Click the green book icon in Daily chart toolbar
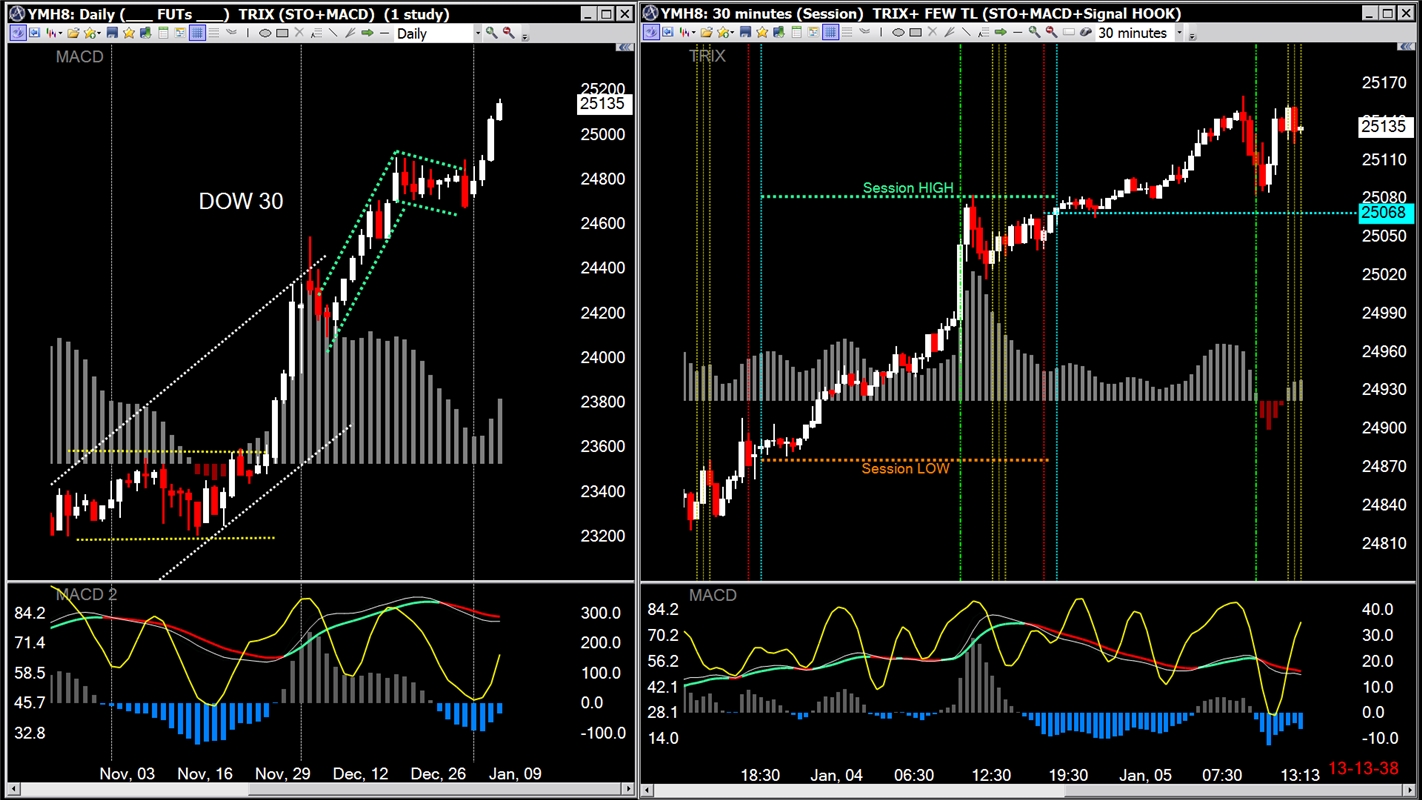The image size is (1422, 800). pos(145,33)
